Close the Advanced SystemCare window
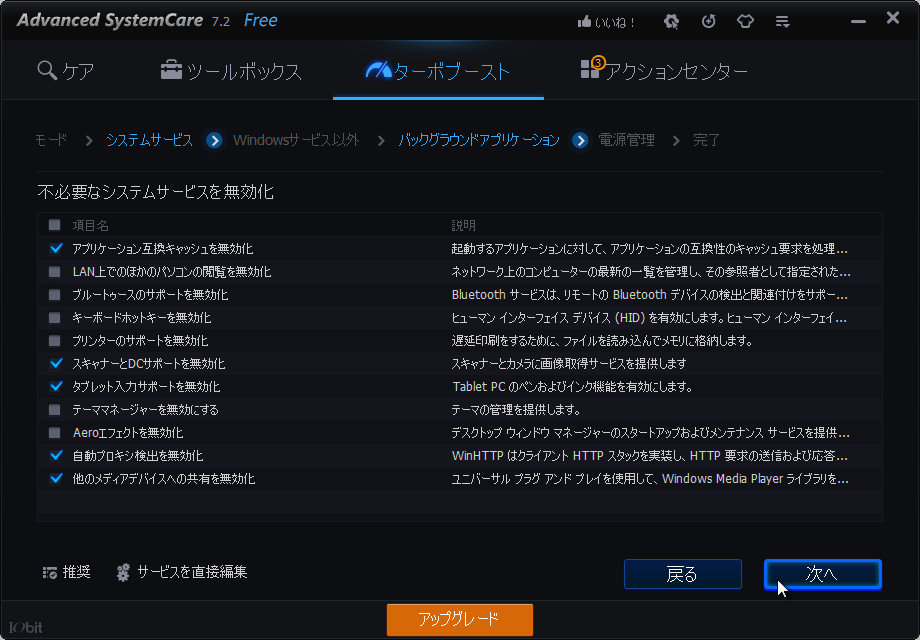Viewport: 920px width, 640px height. [x=893, y=18]
